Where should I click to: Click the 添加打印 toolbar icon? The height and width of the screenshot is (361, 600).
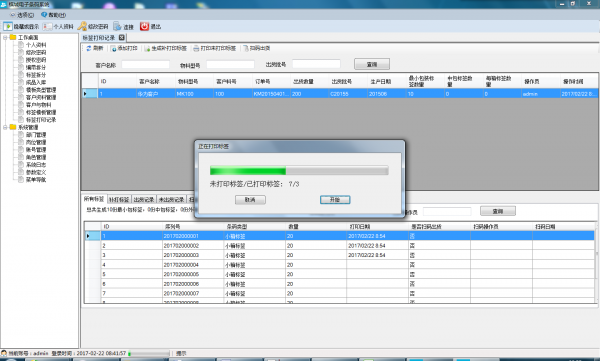click(114, 49)
